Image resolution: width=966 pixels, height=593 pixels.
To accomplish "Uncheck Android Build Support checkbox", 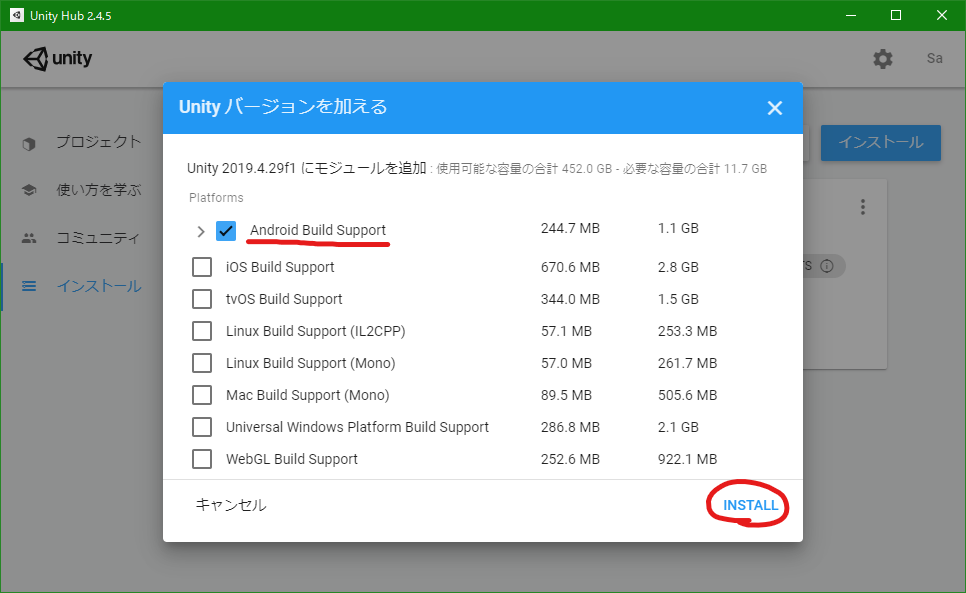I will (x=226, y=231).
